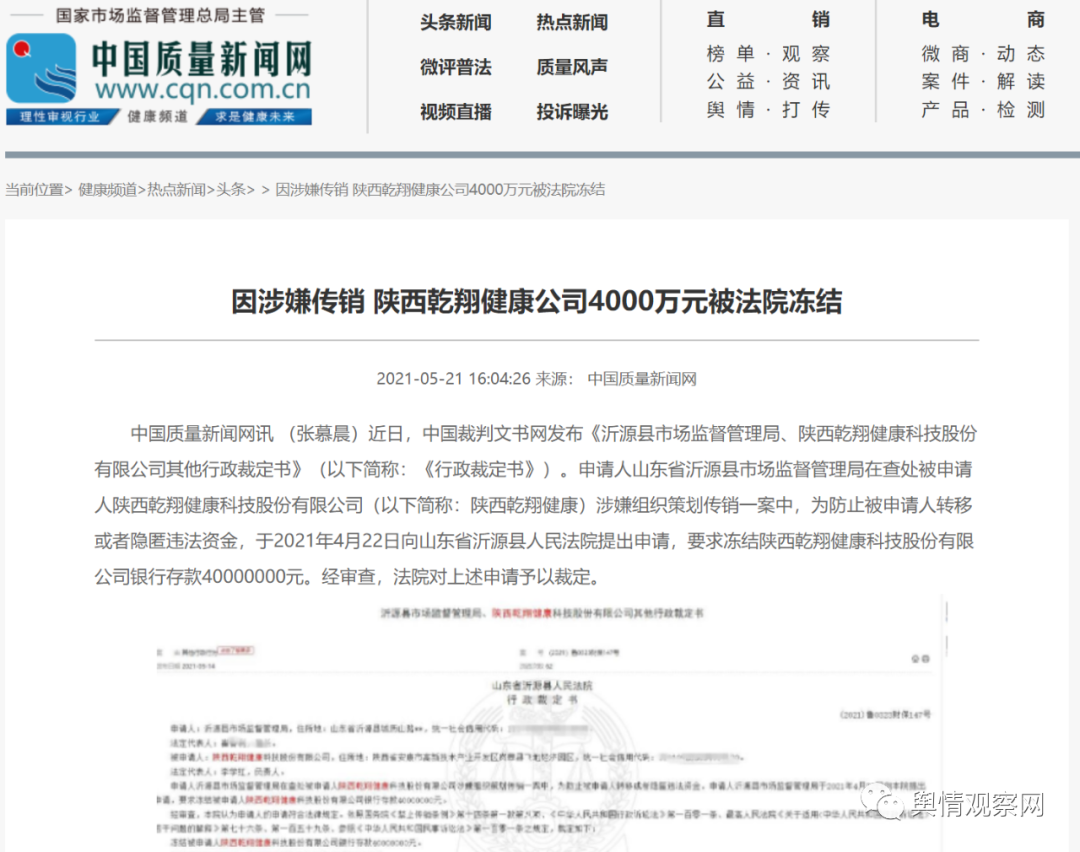Open the 投诉曝光 section

tap(572, 112)
